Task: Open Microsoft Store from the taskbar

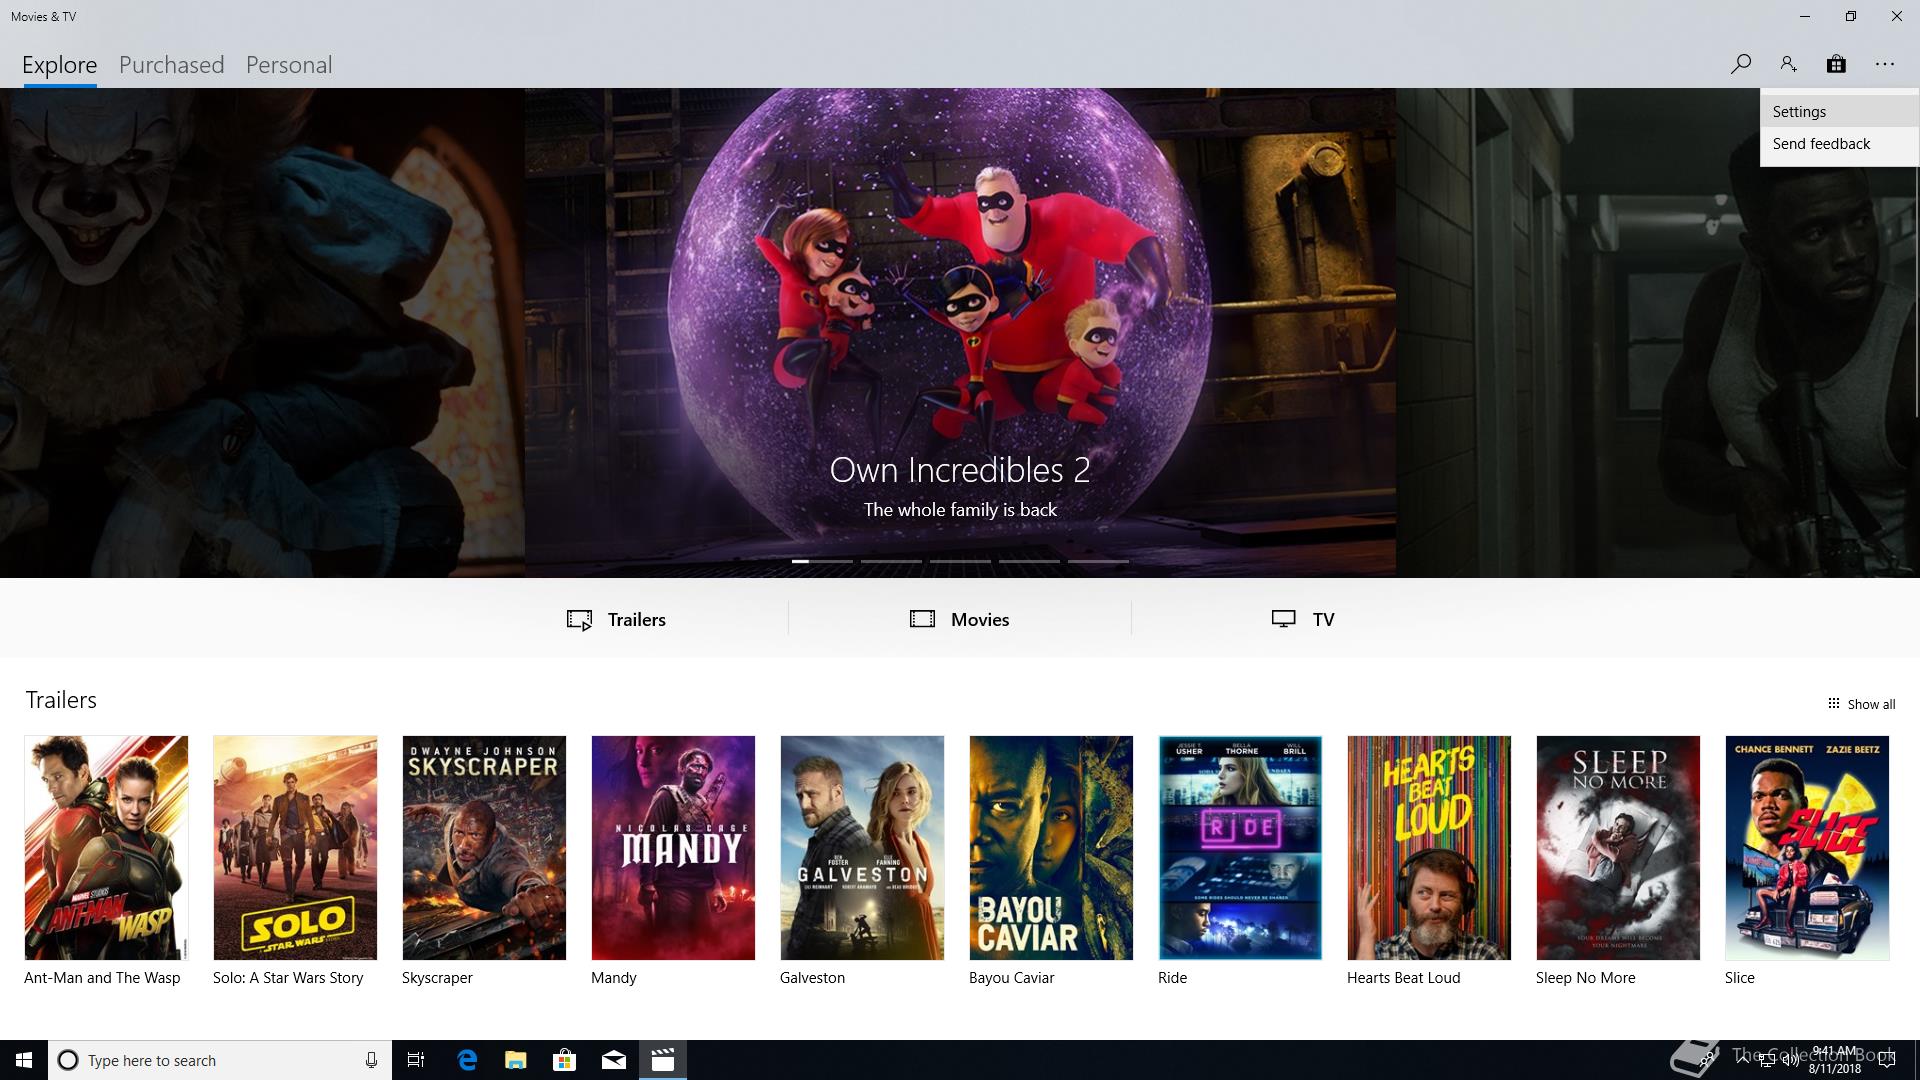Action: click(564, 1060)
